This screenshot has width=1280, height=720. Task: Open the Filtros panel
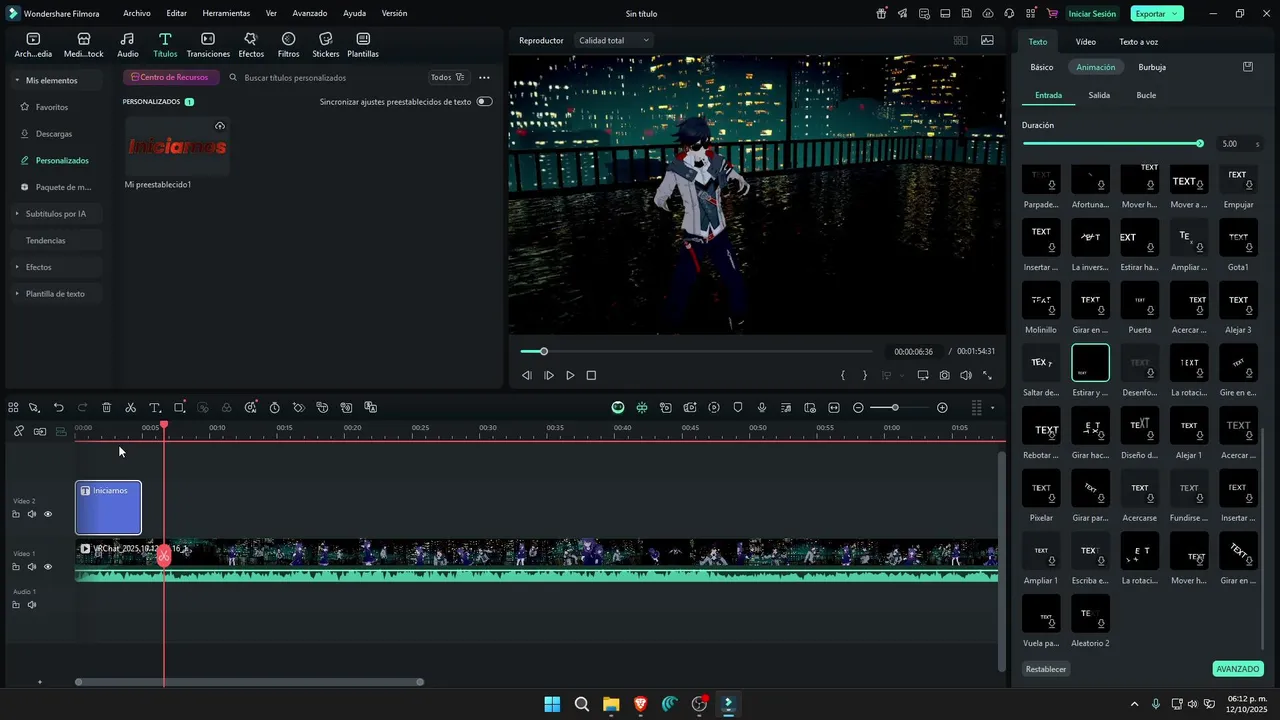288,45
